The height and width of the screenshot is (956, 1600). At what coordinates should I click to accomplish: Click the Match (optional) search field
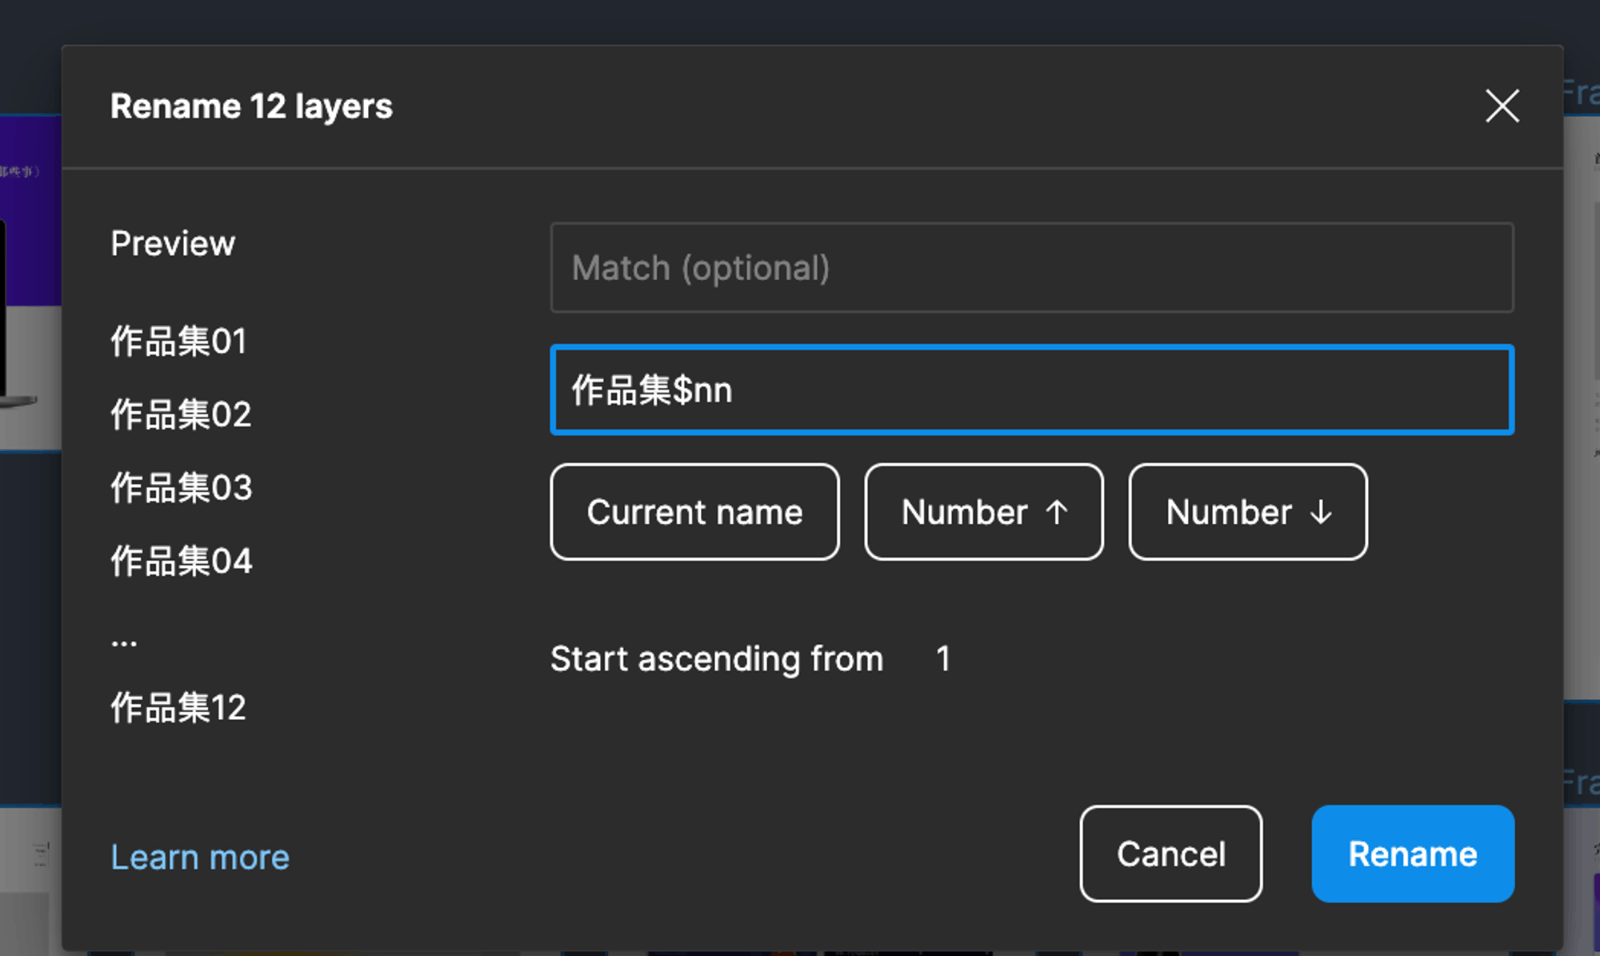pos(1031,268)
